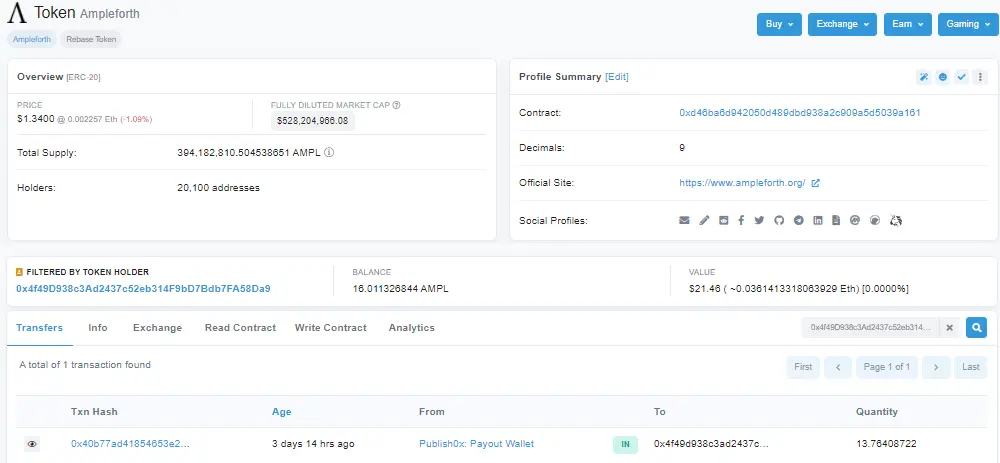
Task: Open the blog pencil social icon
Action: point(704,221)
